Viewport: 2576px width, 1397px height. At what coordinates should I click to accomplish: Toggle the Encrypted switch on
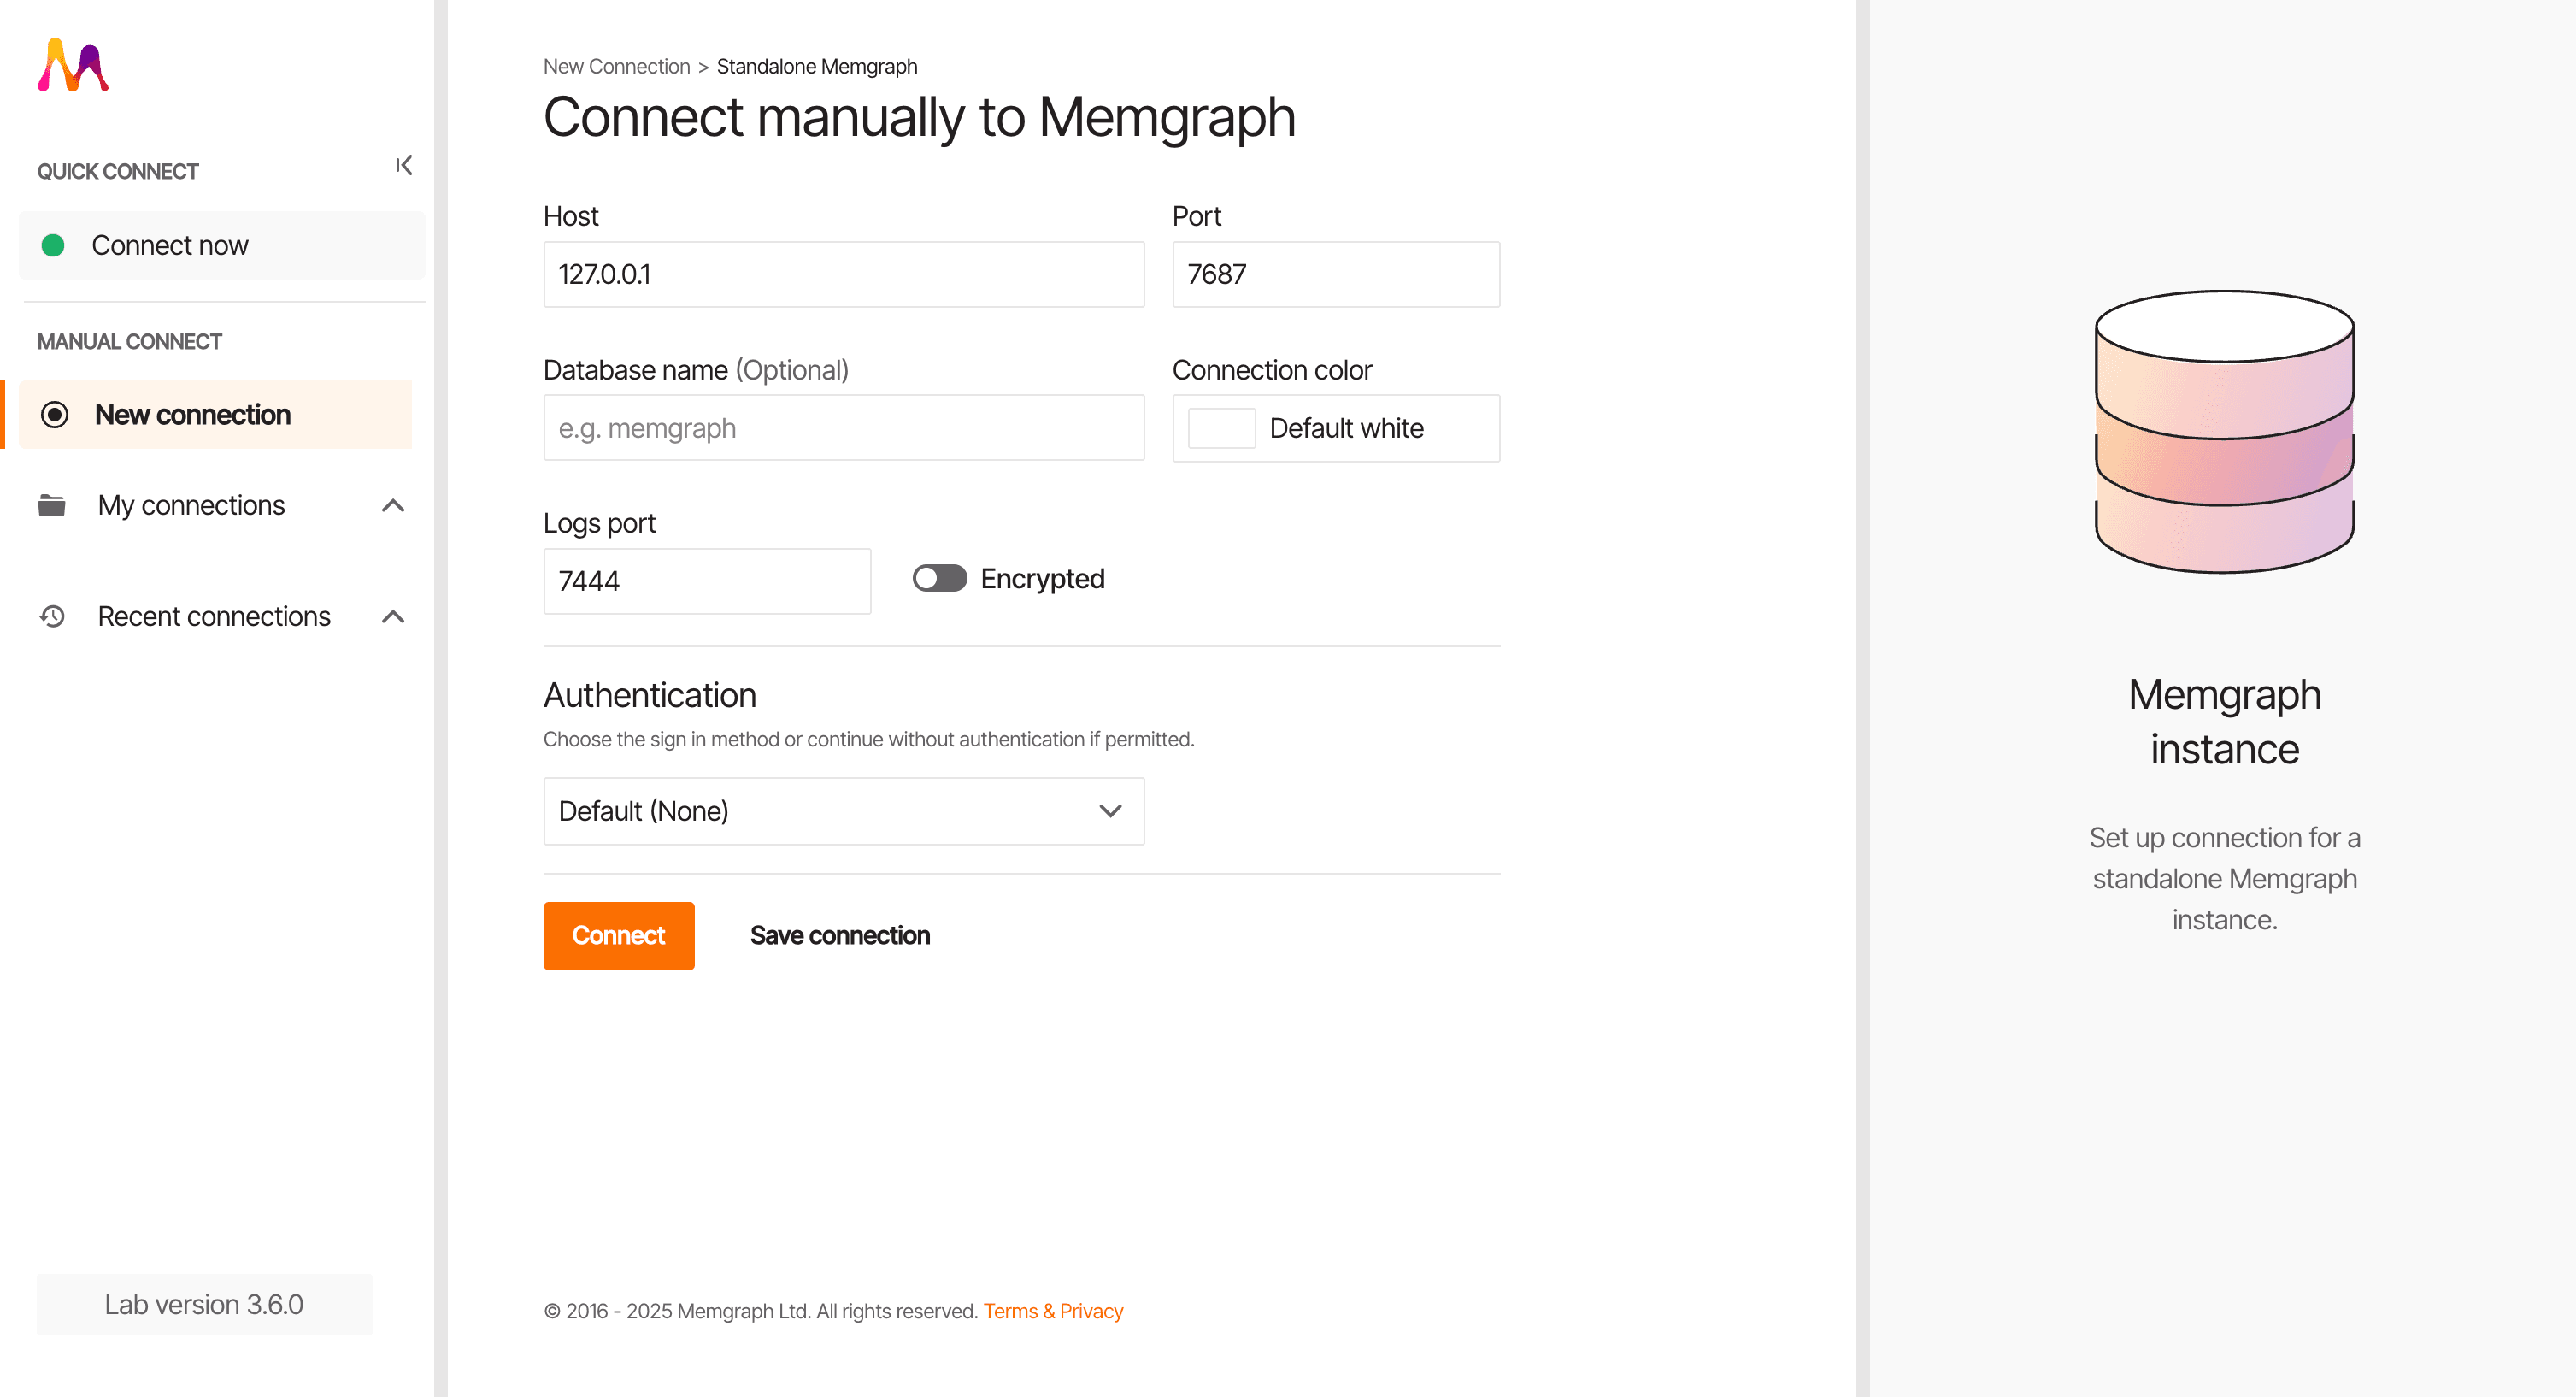pyautogui.click(x=939, y=578)
